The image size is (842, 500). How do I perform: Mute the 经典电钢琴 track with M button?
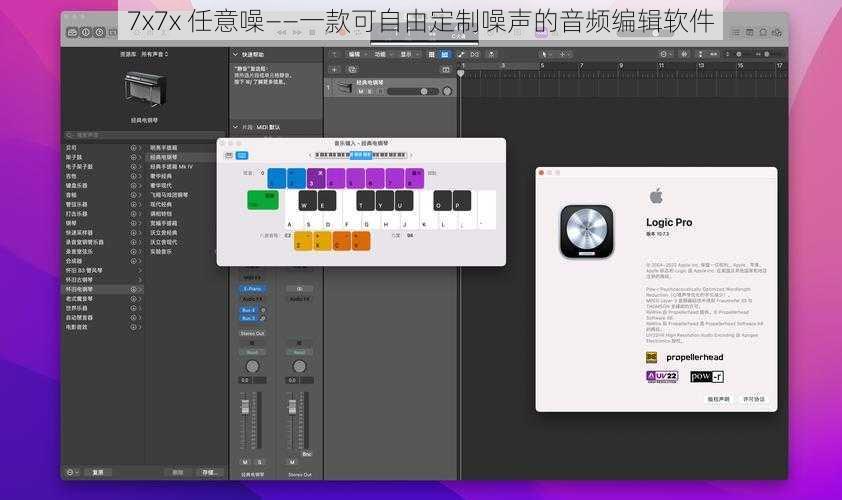coord(361,92)
